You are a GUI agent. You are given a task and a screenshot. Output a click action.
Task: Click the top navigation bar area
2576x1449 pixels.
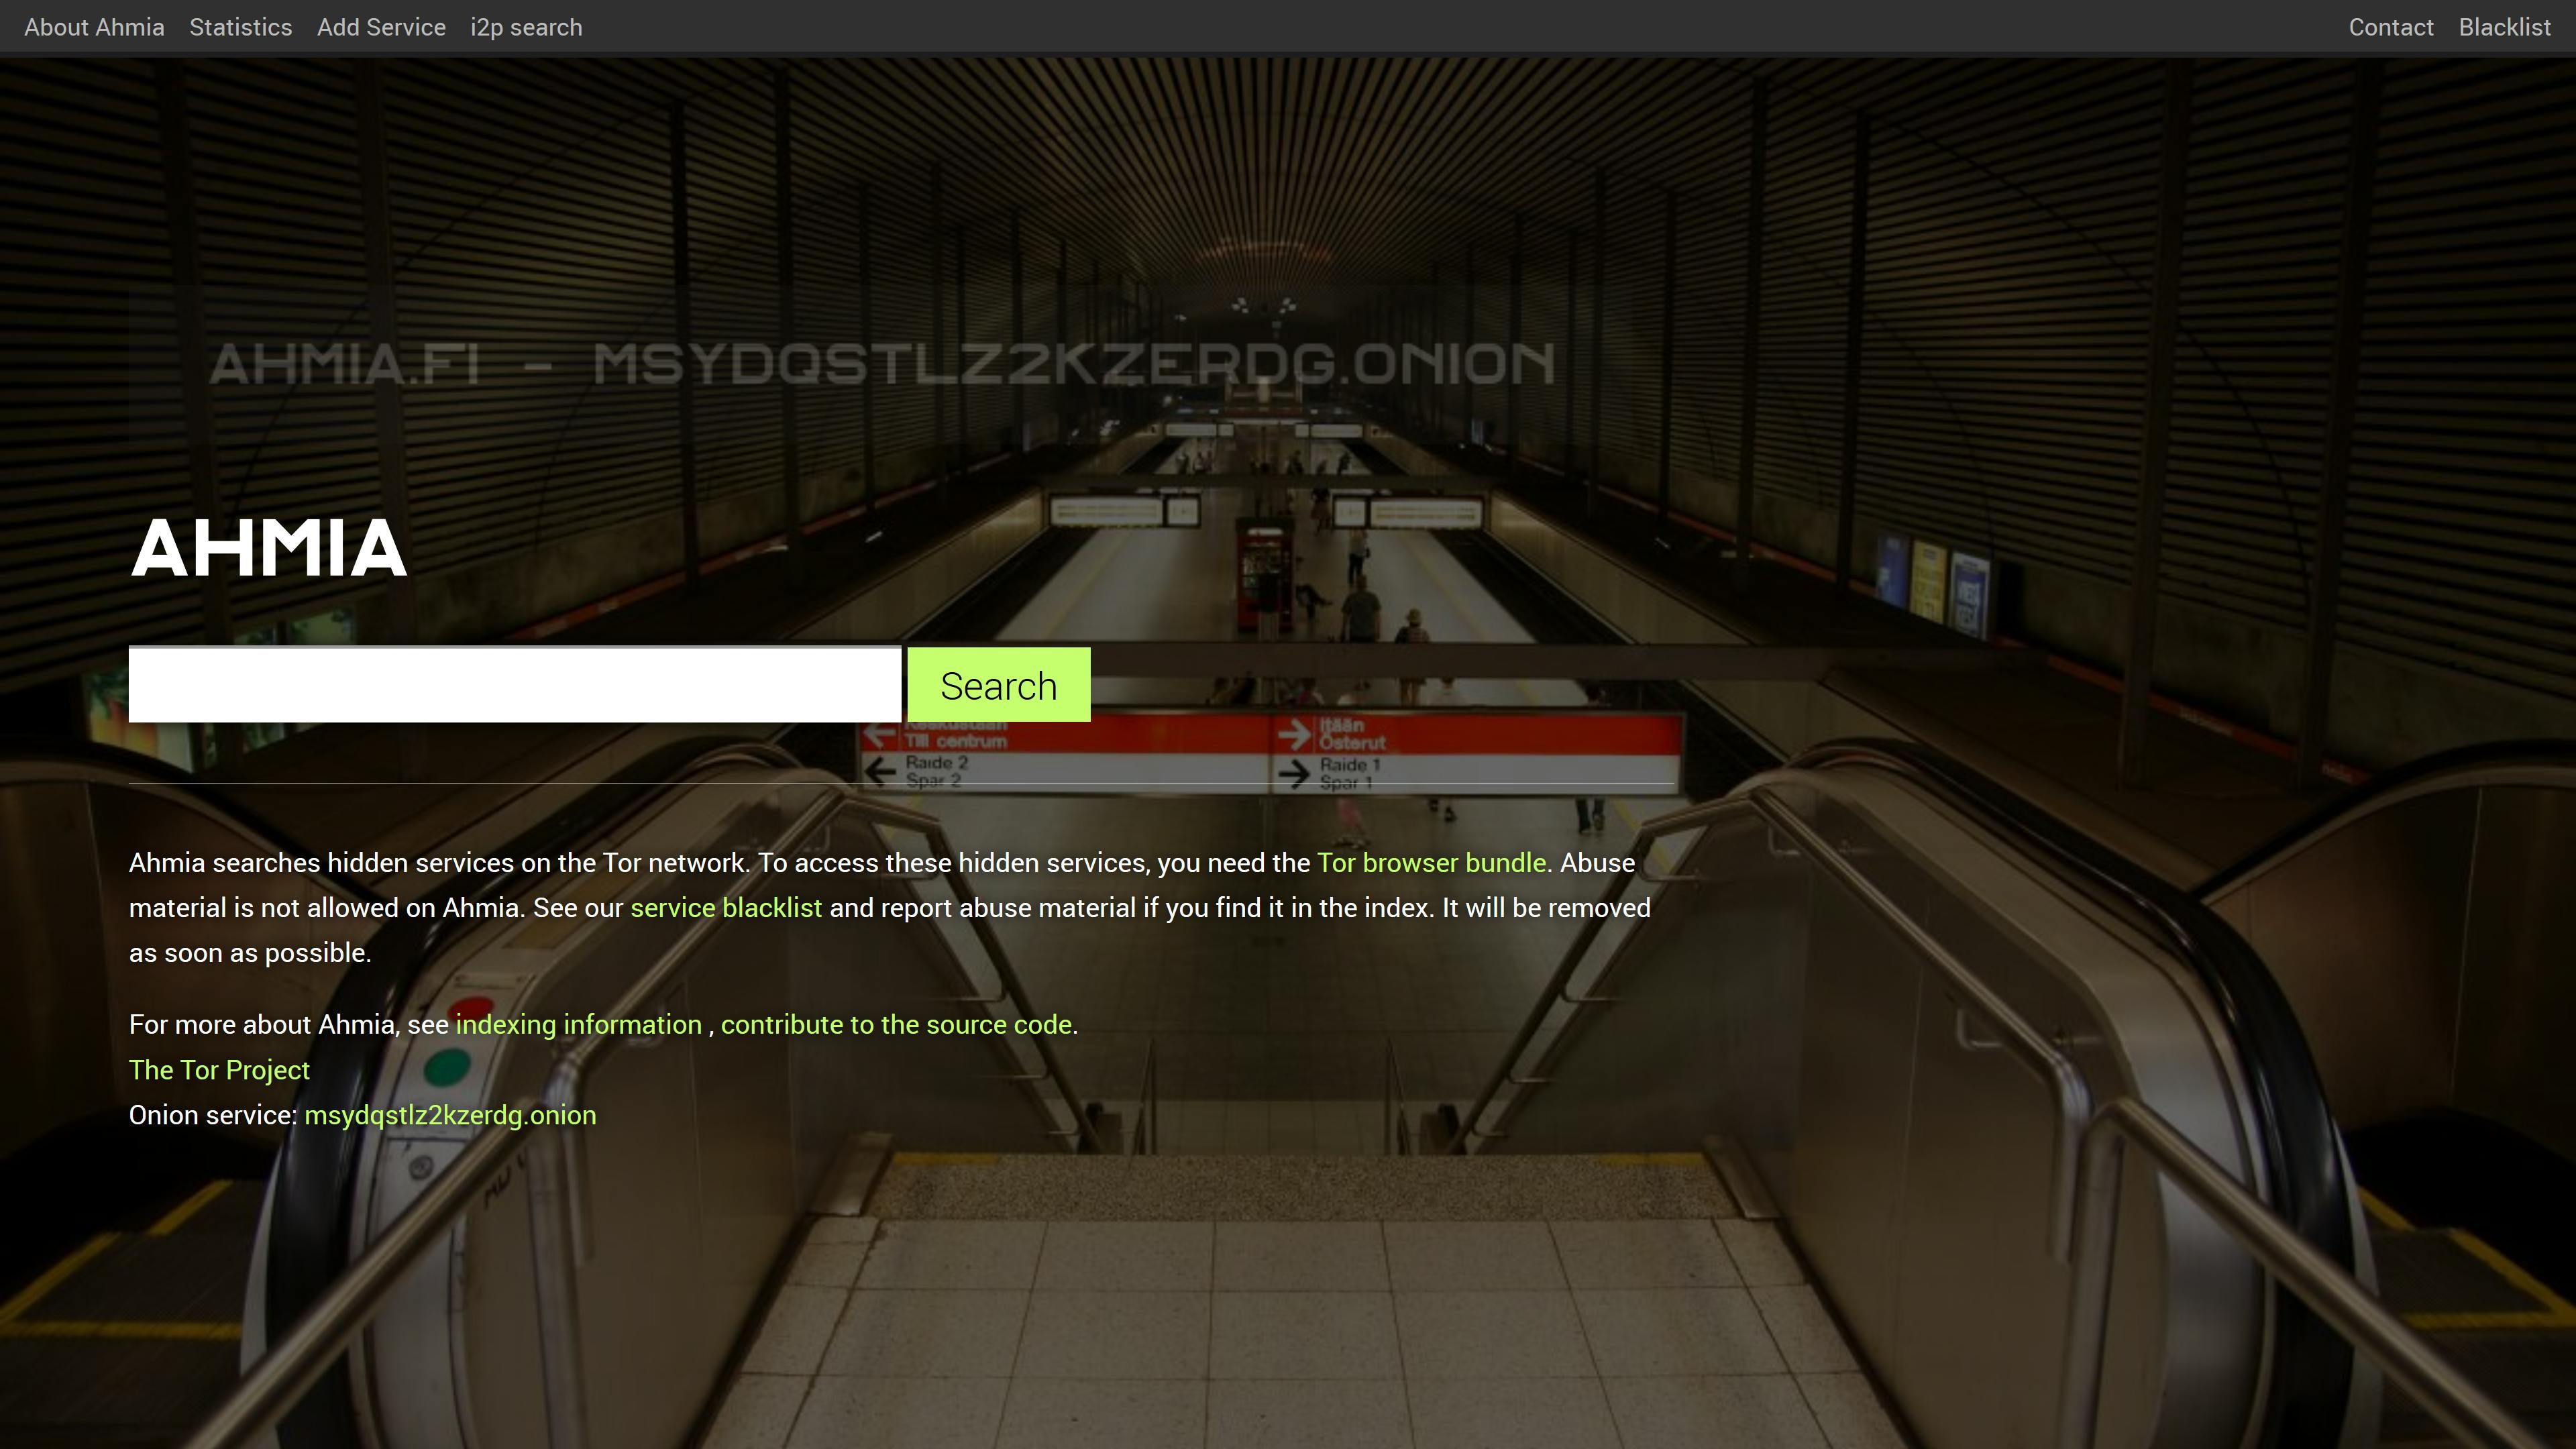coord(1288,27)
